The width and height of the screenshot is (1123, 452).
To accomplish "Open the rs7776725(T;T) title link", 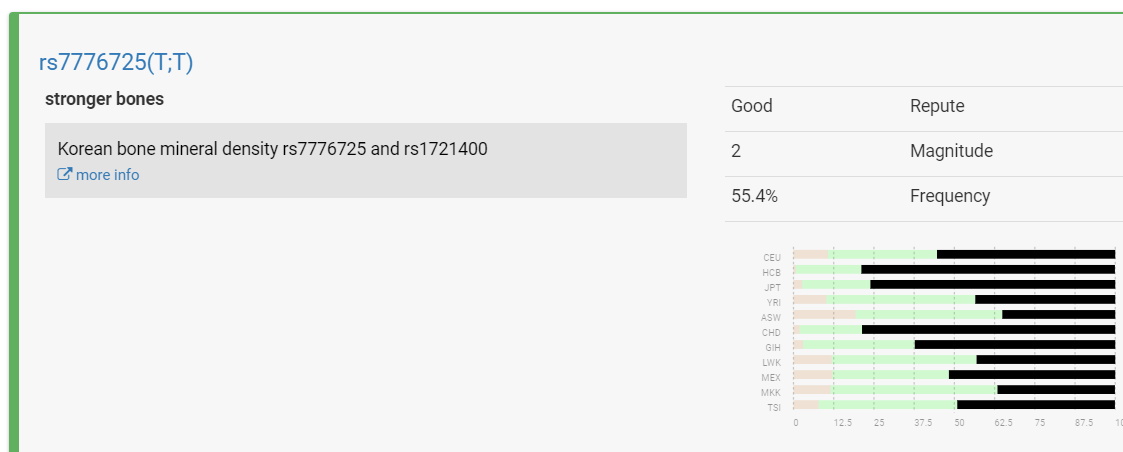I will [x=116, y=62].
